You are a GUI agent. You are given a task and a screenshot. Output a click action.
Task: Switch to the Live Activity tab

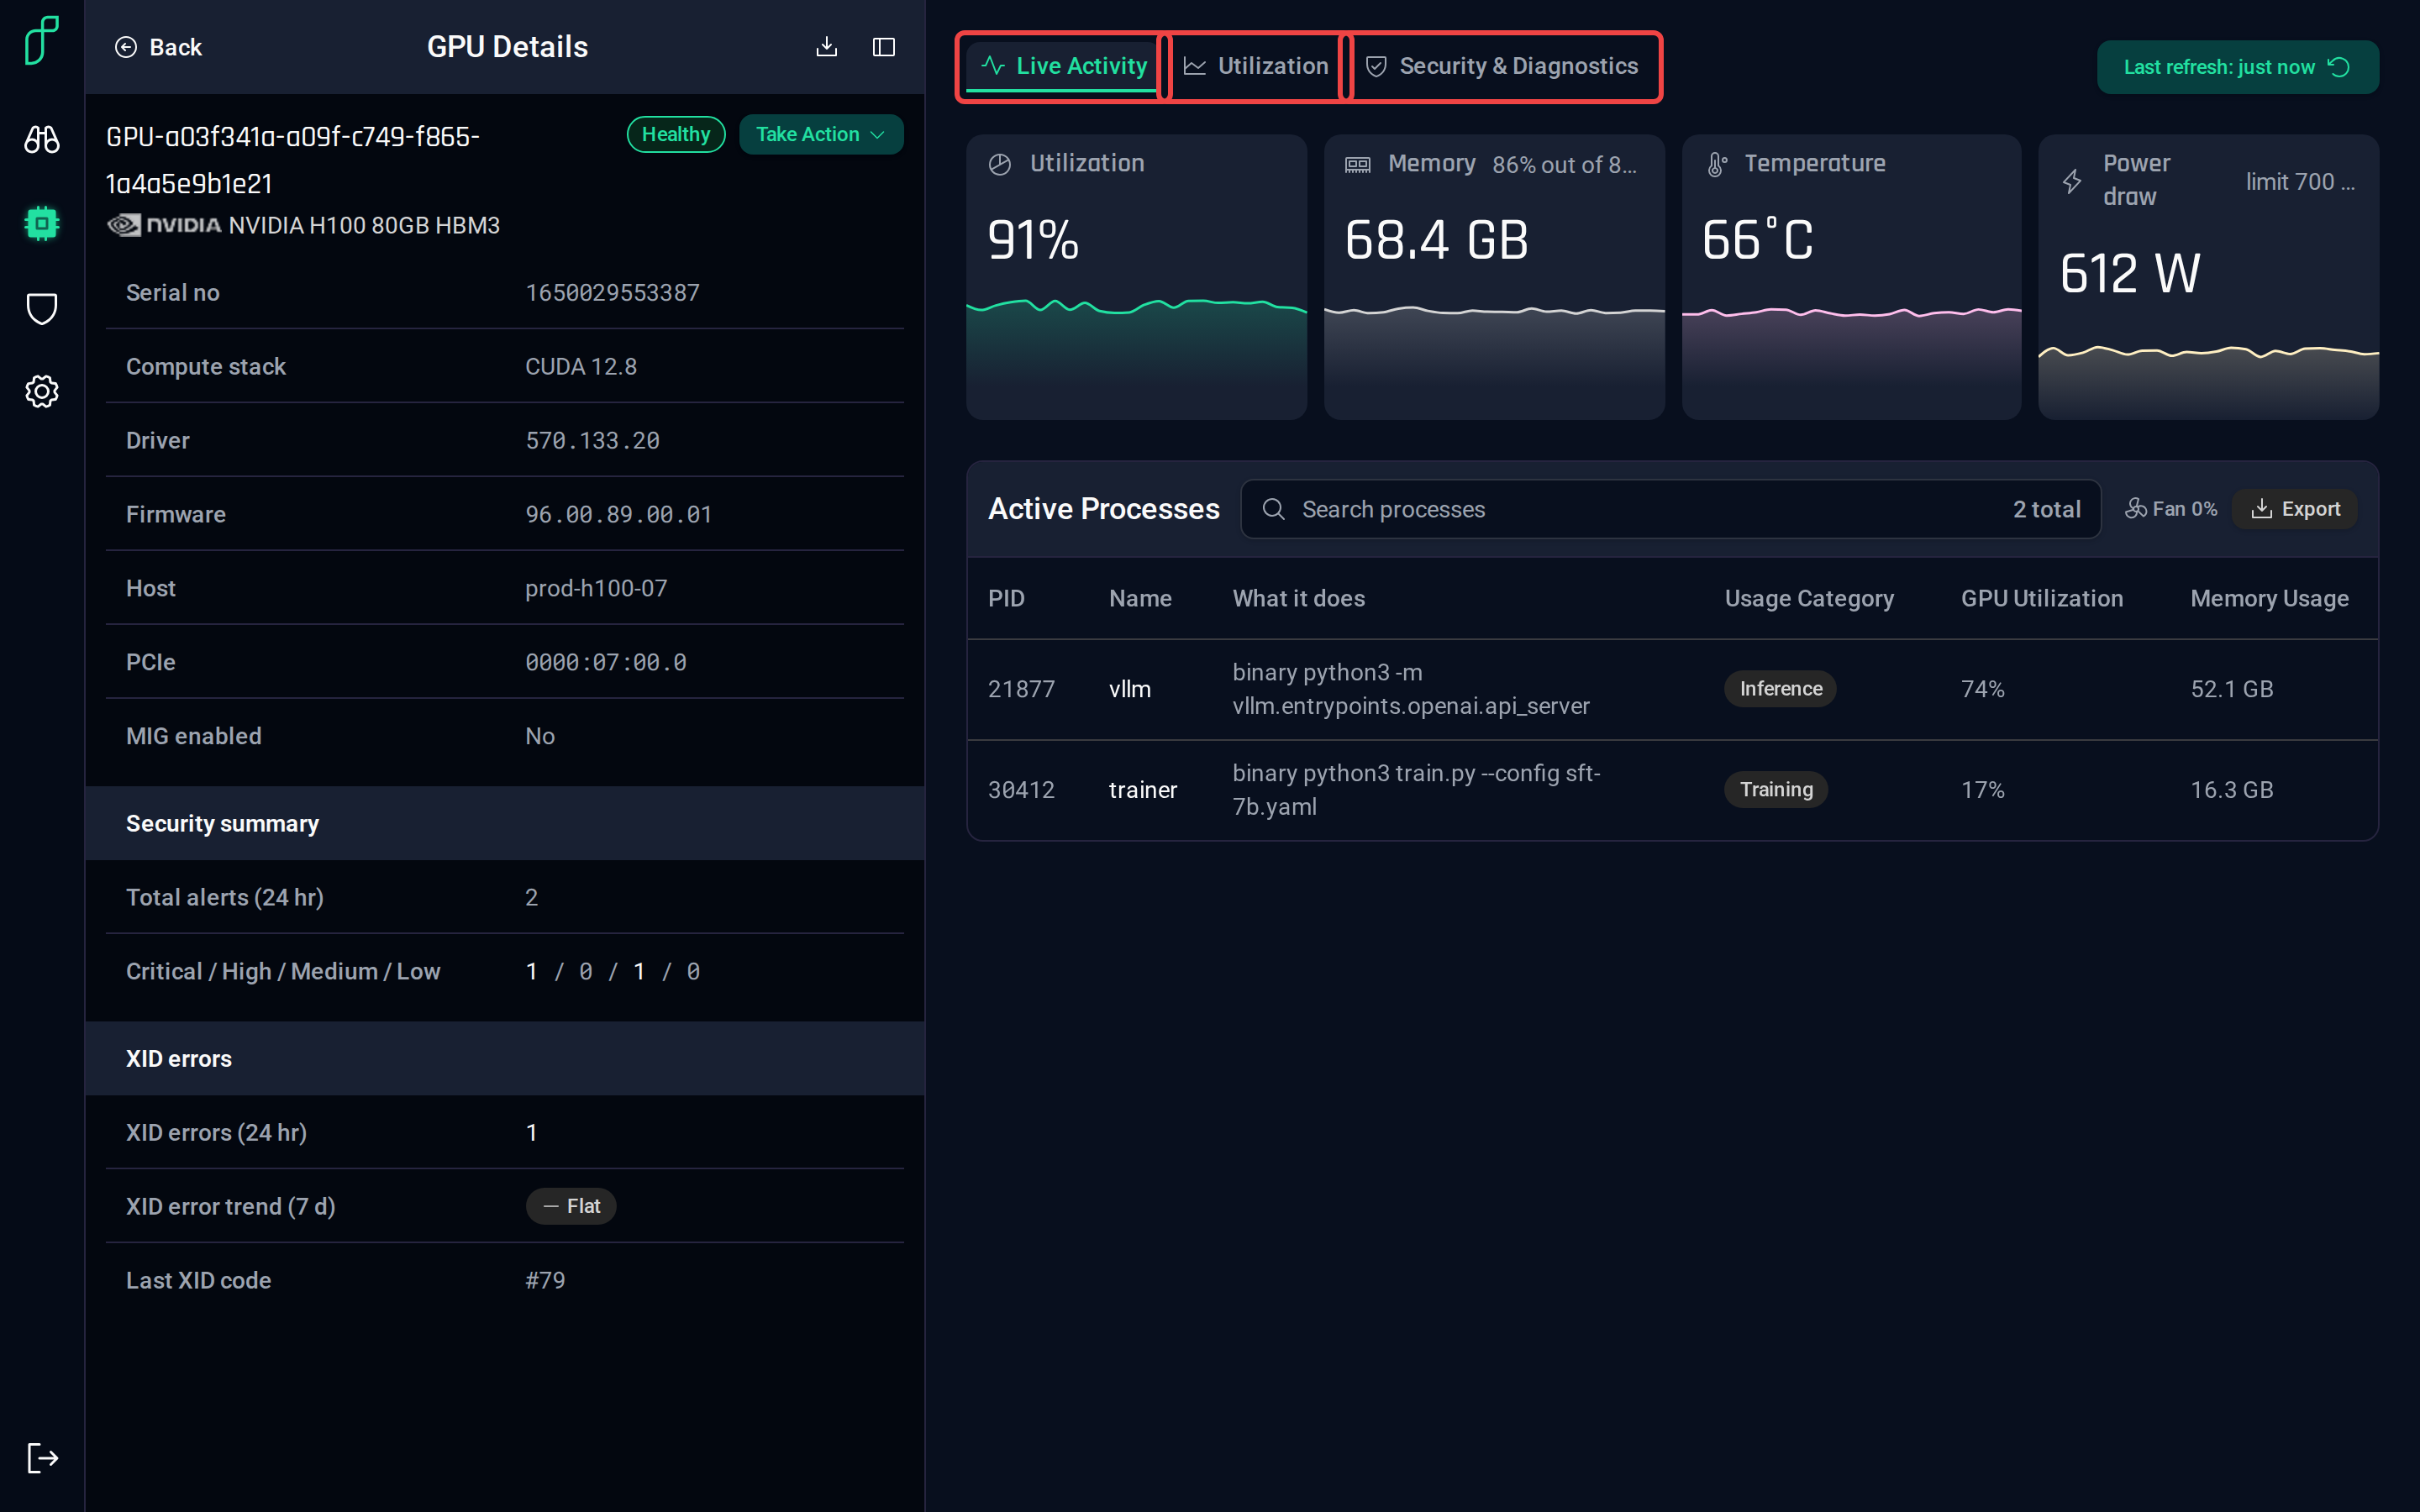1063,66
